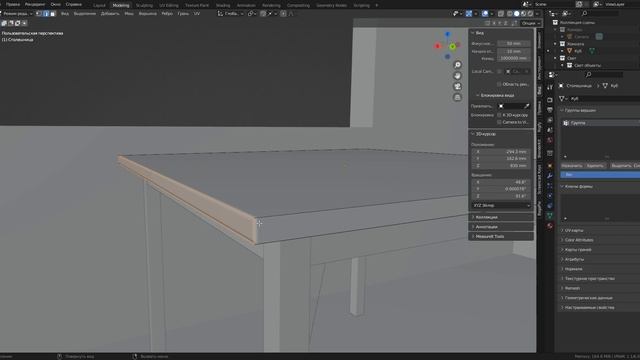
Task: Expand the MeasureIt Tools panel
Action: (501, 236)
